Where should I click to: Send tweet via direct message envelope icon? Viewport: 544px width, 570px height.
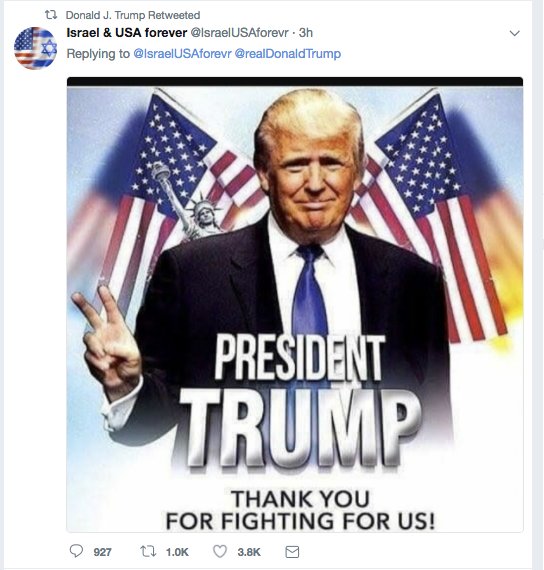[x=292, y=552]
